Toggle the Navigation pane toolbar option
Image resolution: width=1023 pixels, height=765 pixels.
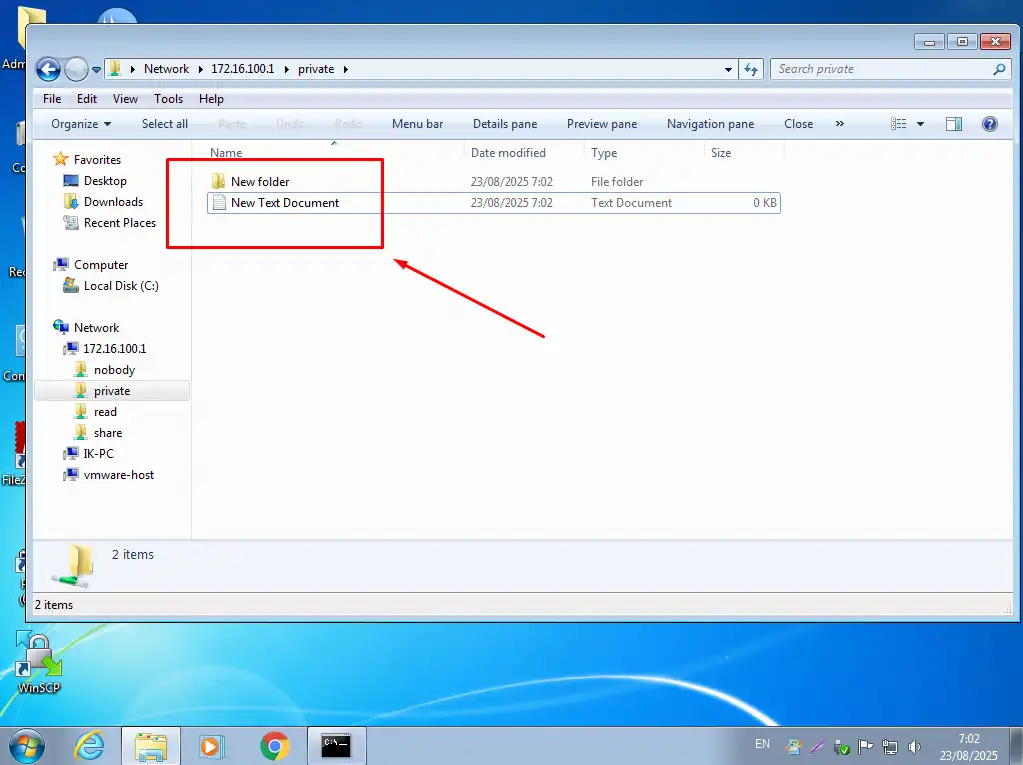click(x=710, y=124)
